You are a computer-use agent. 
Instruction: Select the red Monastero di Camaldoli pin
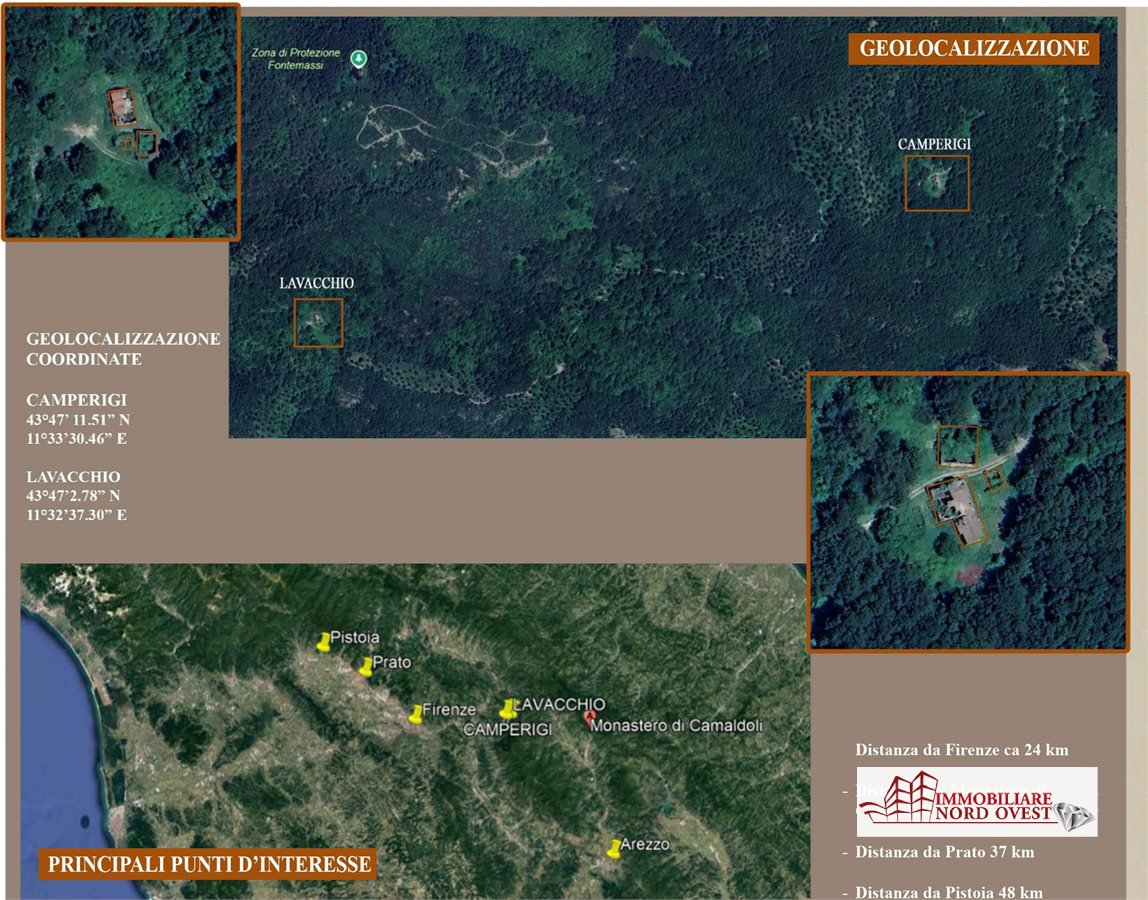590,718
